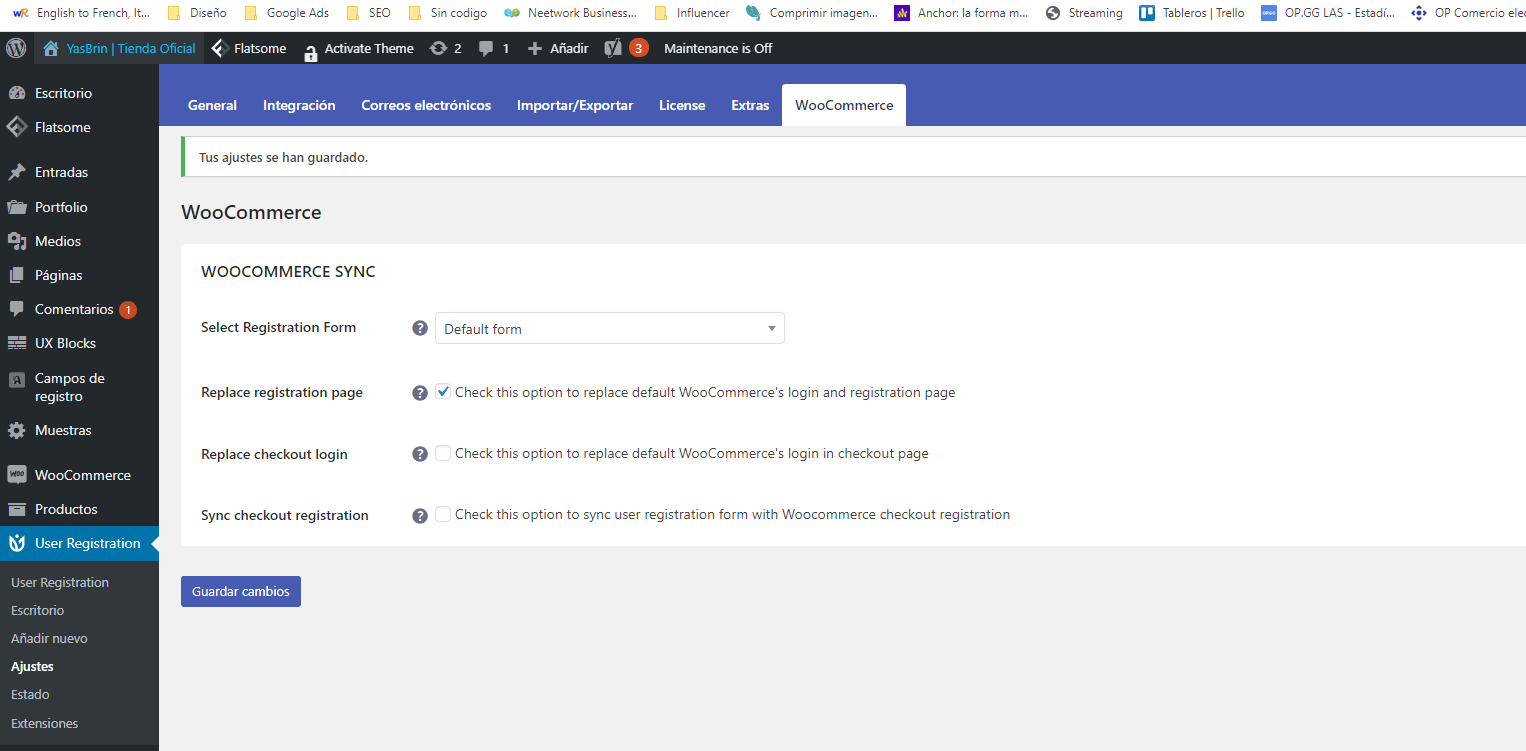The image size is (1526, 751).
Task: Open the Default form registration dropdown
Action: (x=610, y=328)
